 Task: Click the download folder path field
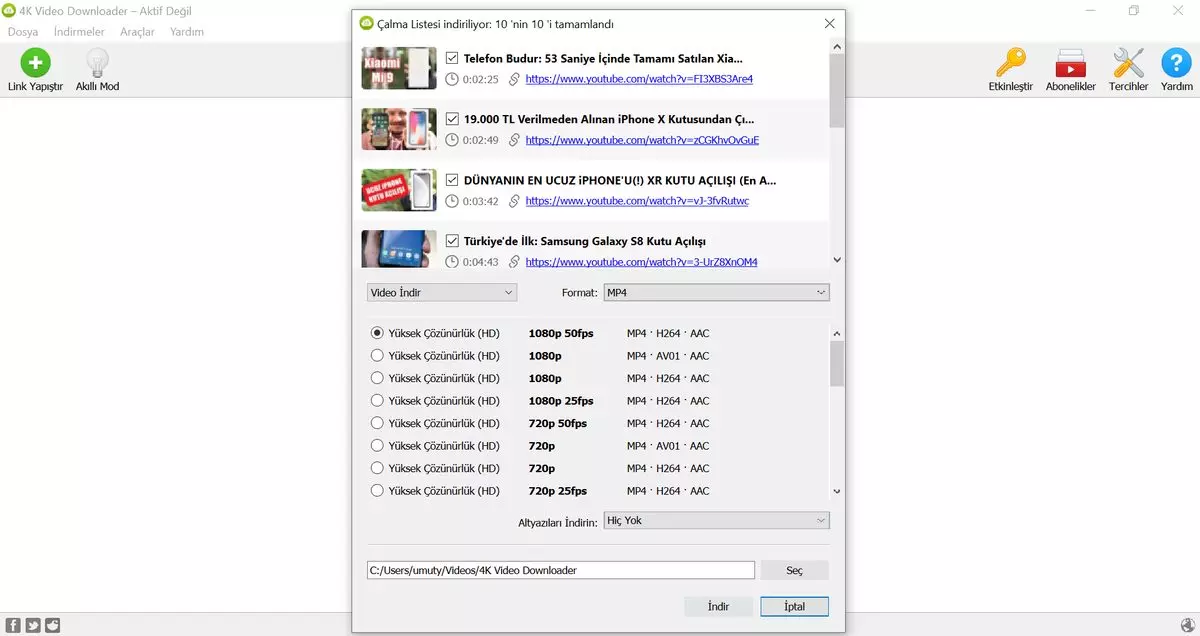[x=560, y=570]
